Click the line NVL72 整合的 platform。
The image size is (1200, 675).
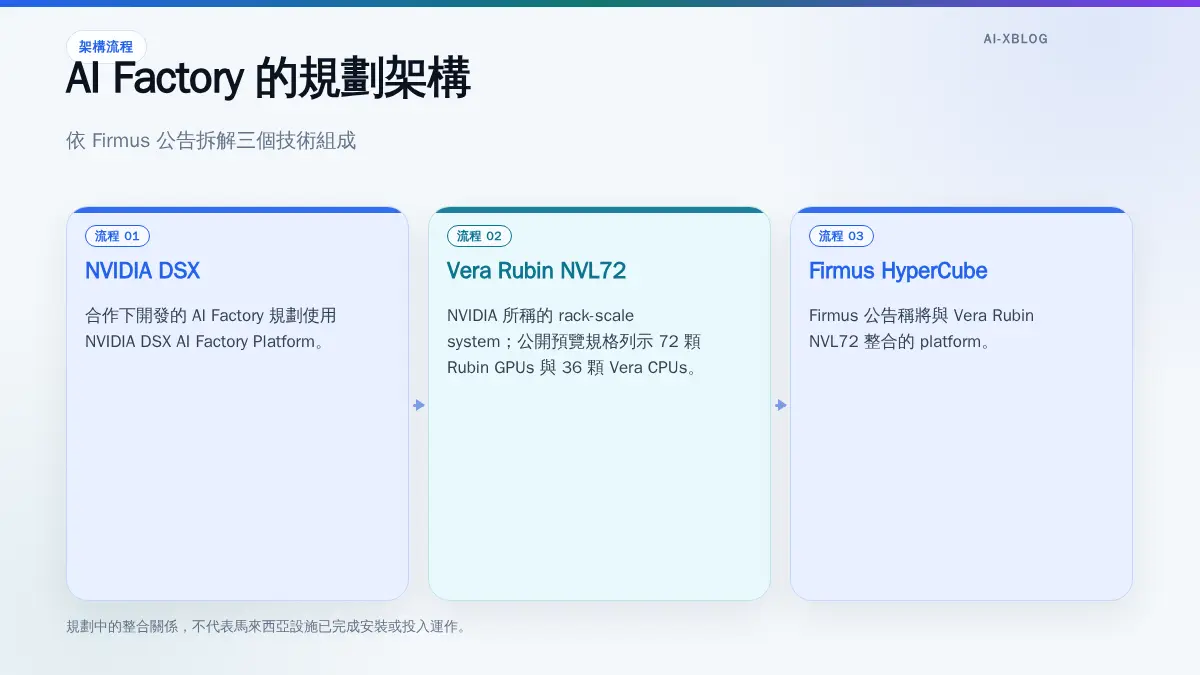pos(900,342)
